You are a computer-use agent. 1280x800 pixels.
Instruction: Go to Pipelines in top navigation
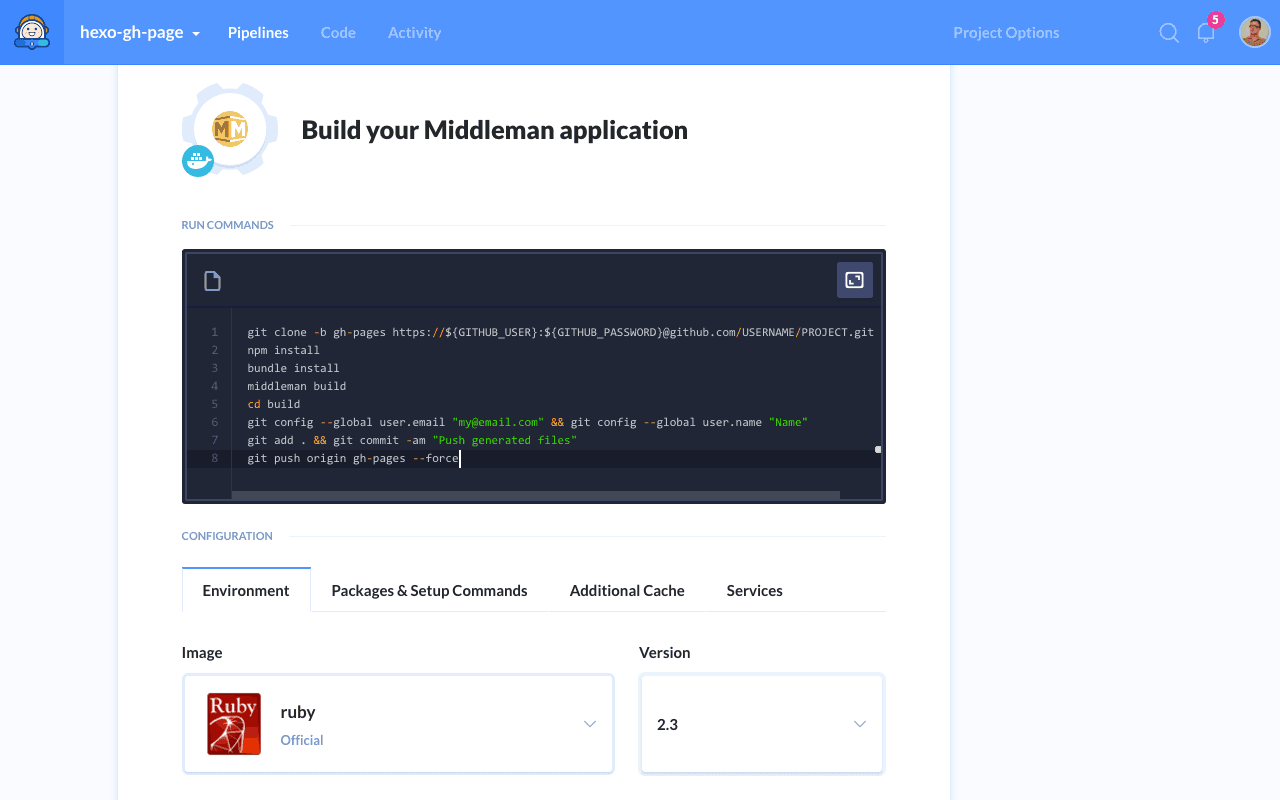(x=258, y=33)
